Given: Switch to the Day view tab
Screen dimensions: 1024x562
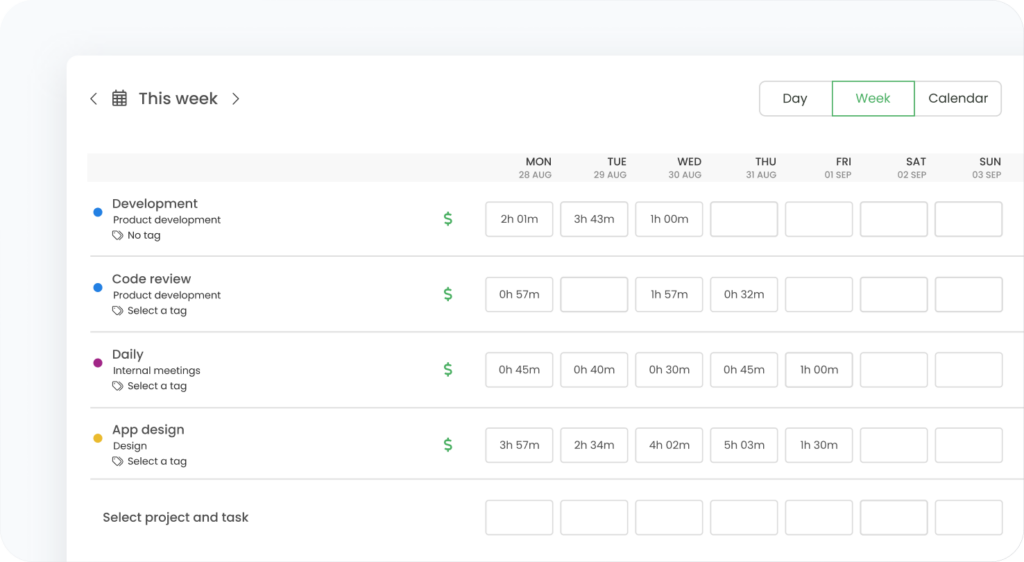Looking at the screenshot, I should (795, 98).
